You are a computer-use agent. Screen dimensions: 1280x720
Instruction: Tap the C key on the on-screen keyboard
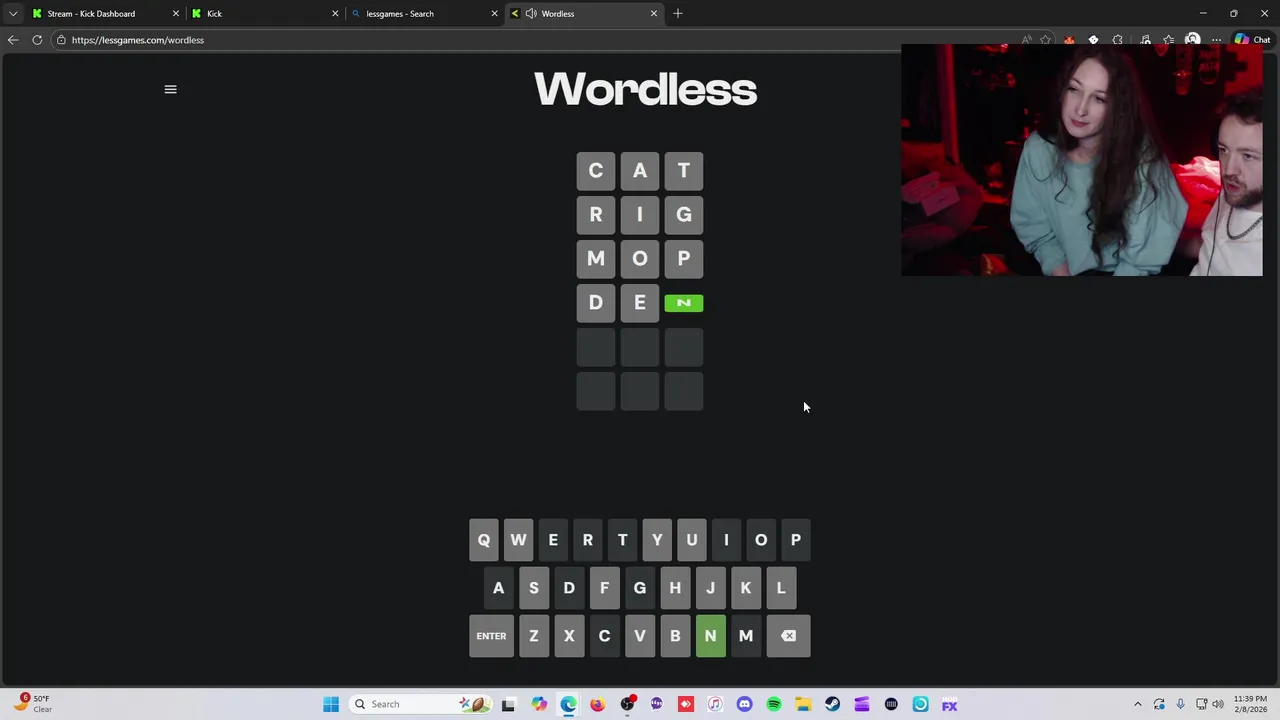click(604, 636)
